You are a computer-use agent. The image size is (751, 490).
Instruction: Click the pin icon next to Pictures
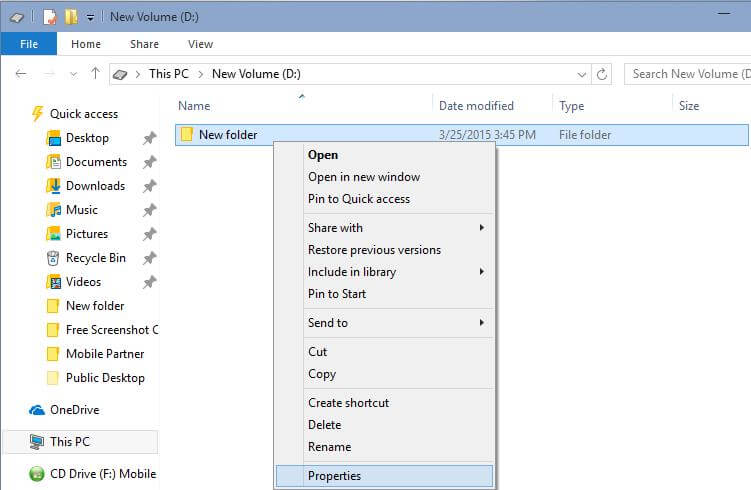149,234
